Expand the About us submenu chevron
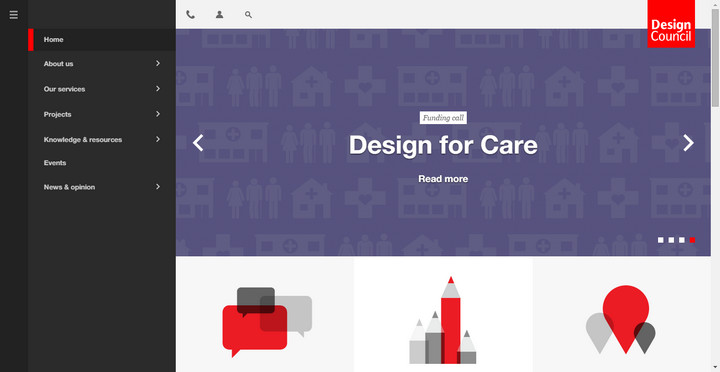 [x=158, y=63]
